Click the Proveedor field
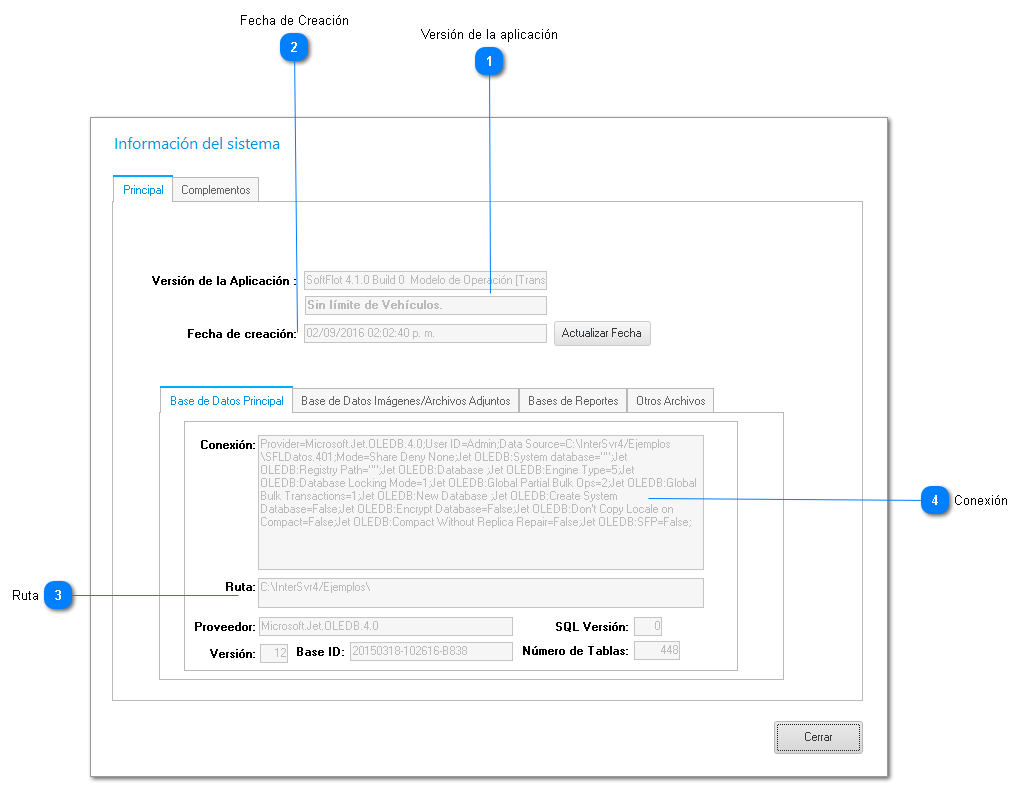The width and height of the screenshot is (1024, 786). (385, 626)
